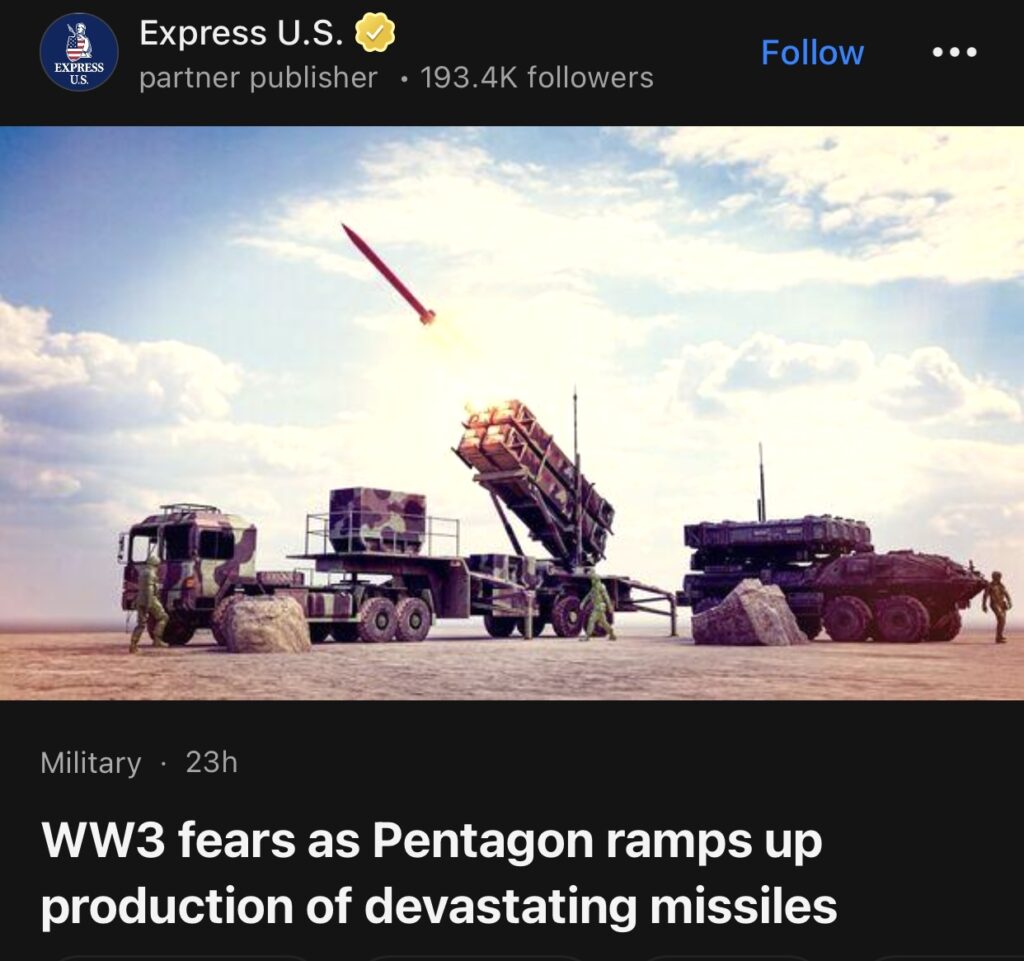Follow the Express U.S. publisher
1024x961 pixels.
coord(812,52)
